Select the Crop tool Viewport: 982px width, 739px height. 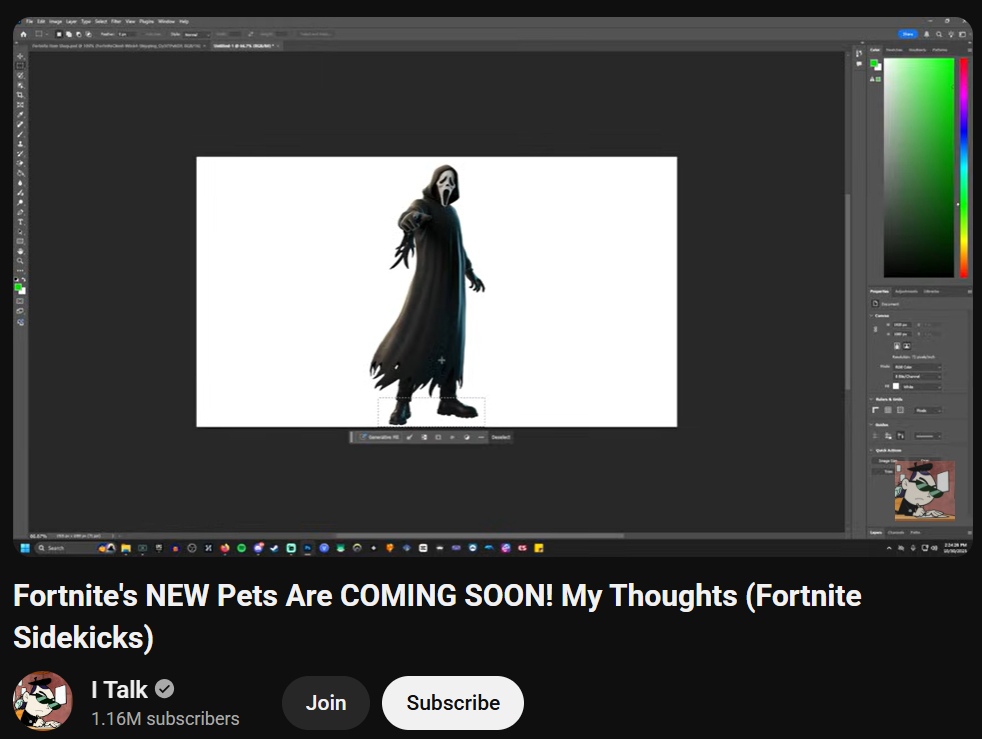[x=20, y=95]
